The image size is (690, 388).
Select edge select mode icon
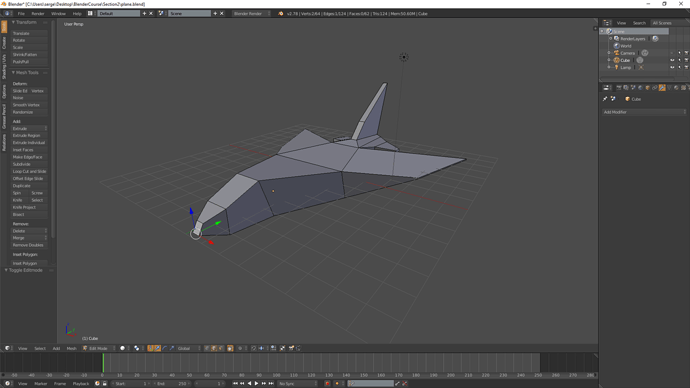click(213, 348)
